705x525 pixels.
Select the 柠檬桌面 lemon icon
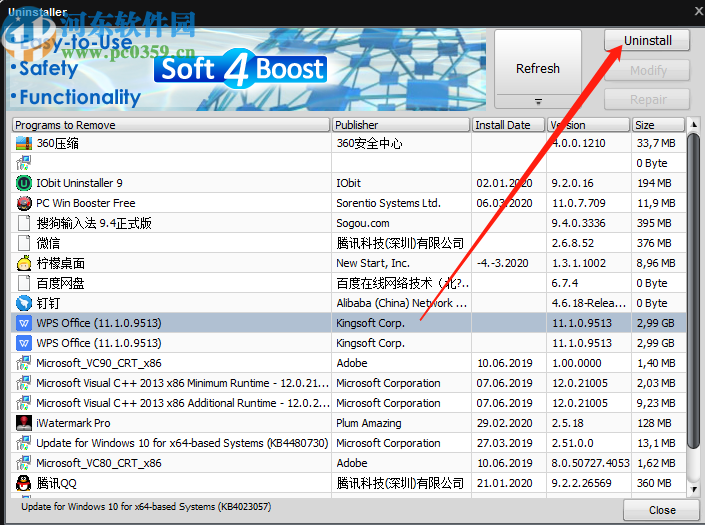point(24,263)
